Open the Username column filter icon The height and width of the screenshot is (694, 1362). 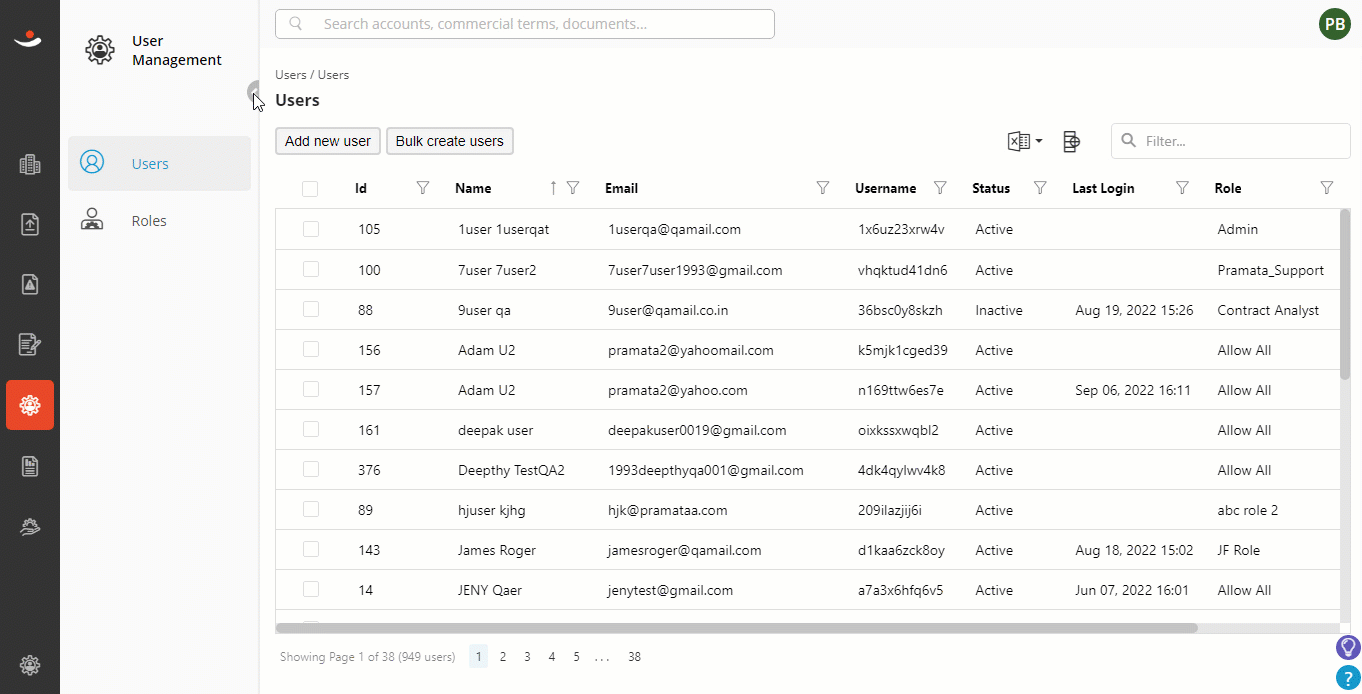click(940, 188)
